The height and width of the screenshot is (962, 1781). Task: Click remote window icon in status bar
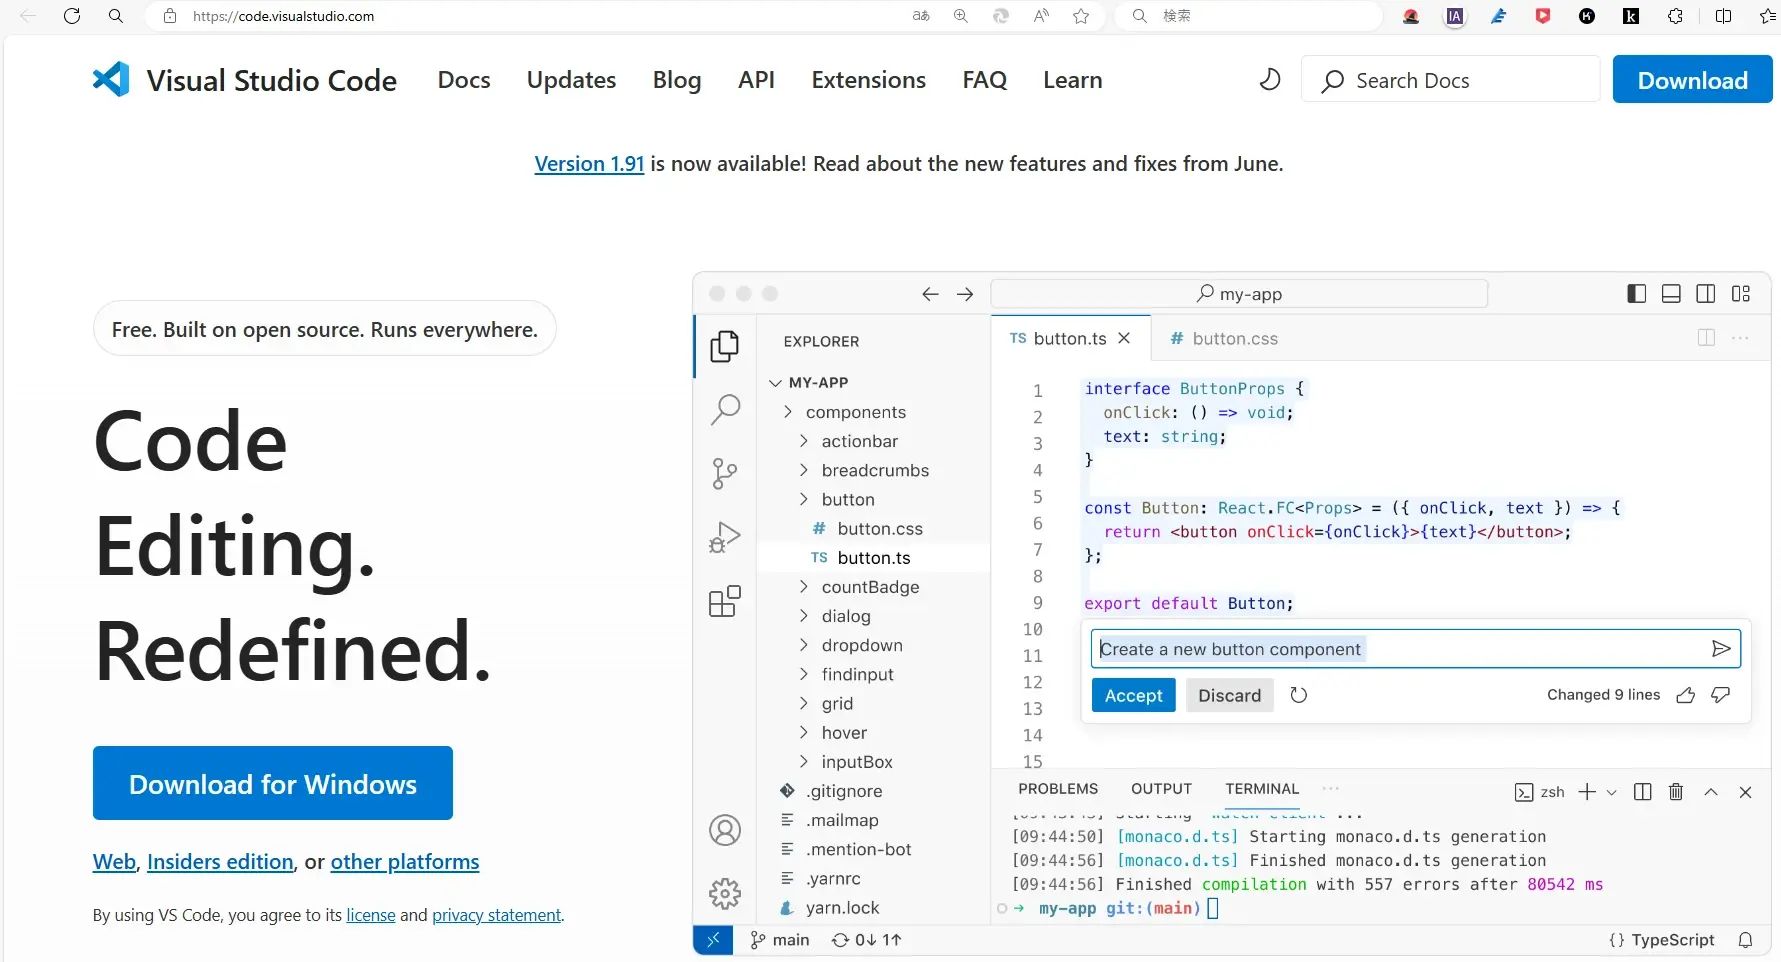point(713,940)
